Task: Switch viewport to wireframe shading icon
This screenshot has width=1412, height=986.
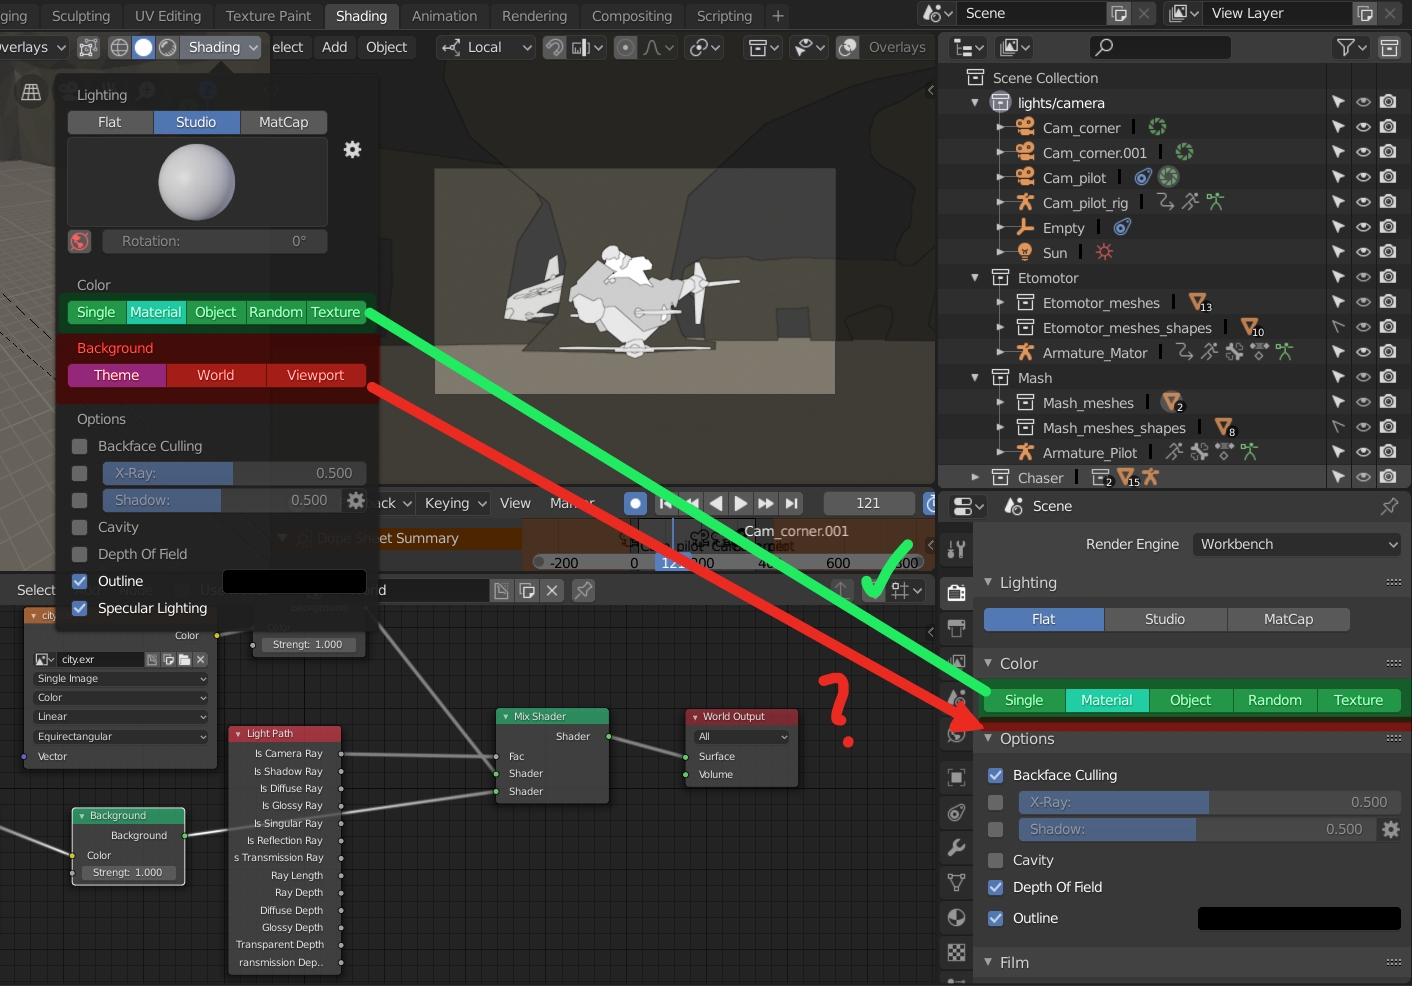Action: [119, 47]
